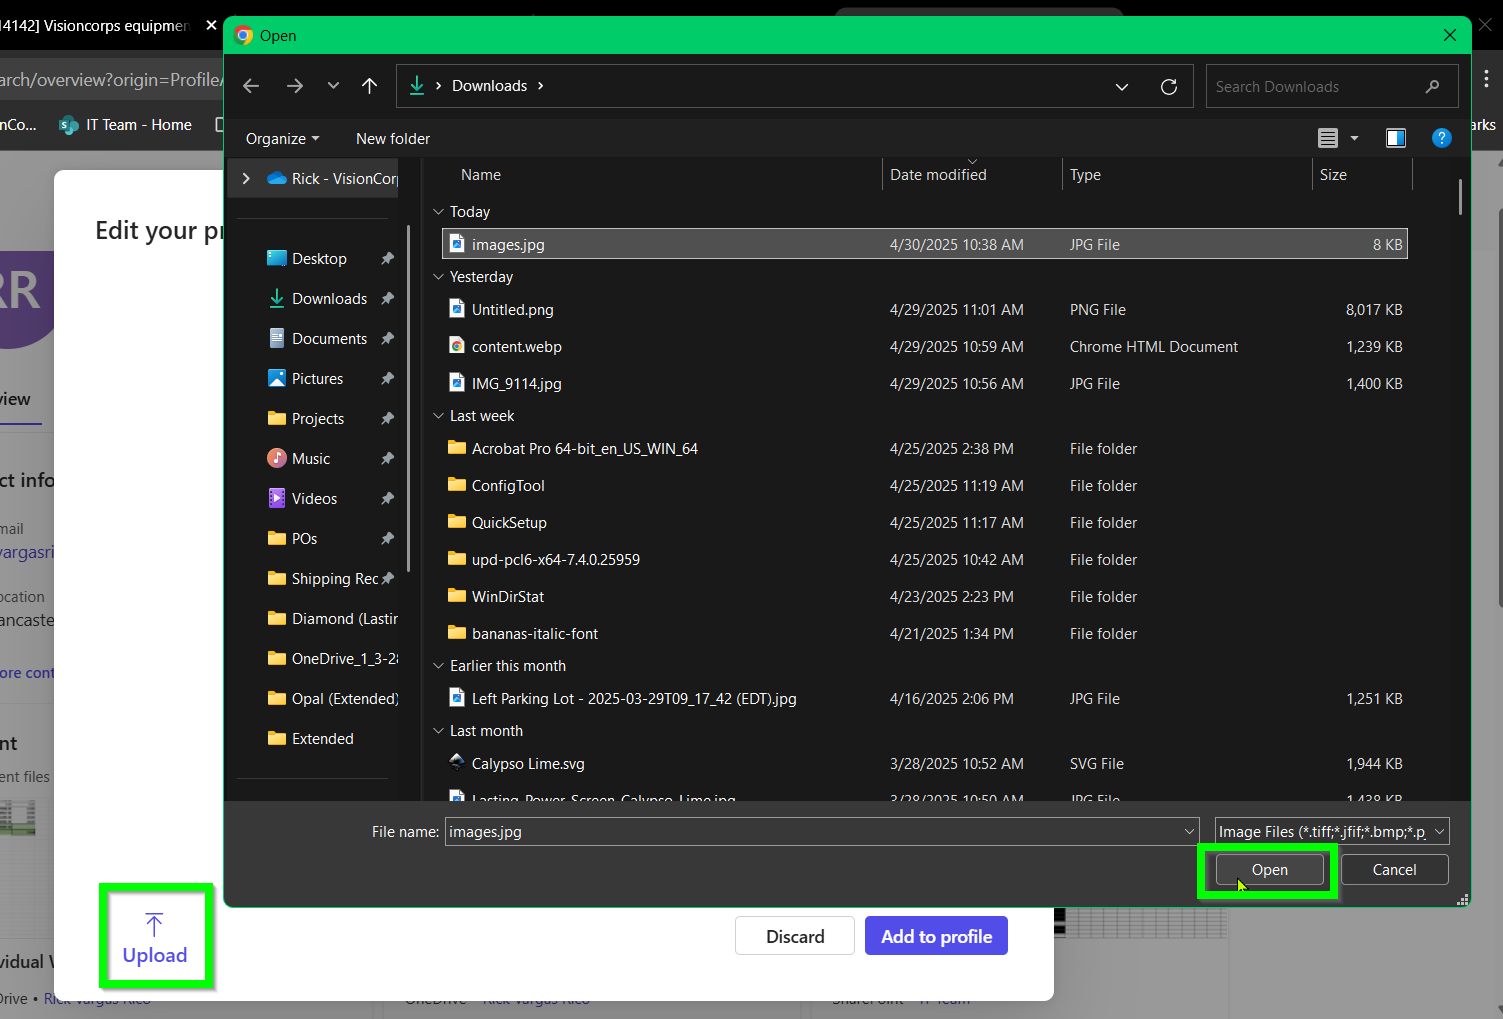1503x1019 pixels.
Task: Open Help via the question mark icon
Action: tap(1441, 137)
